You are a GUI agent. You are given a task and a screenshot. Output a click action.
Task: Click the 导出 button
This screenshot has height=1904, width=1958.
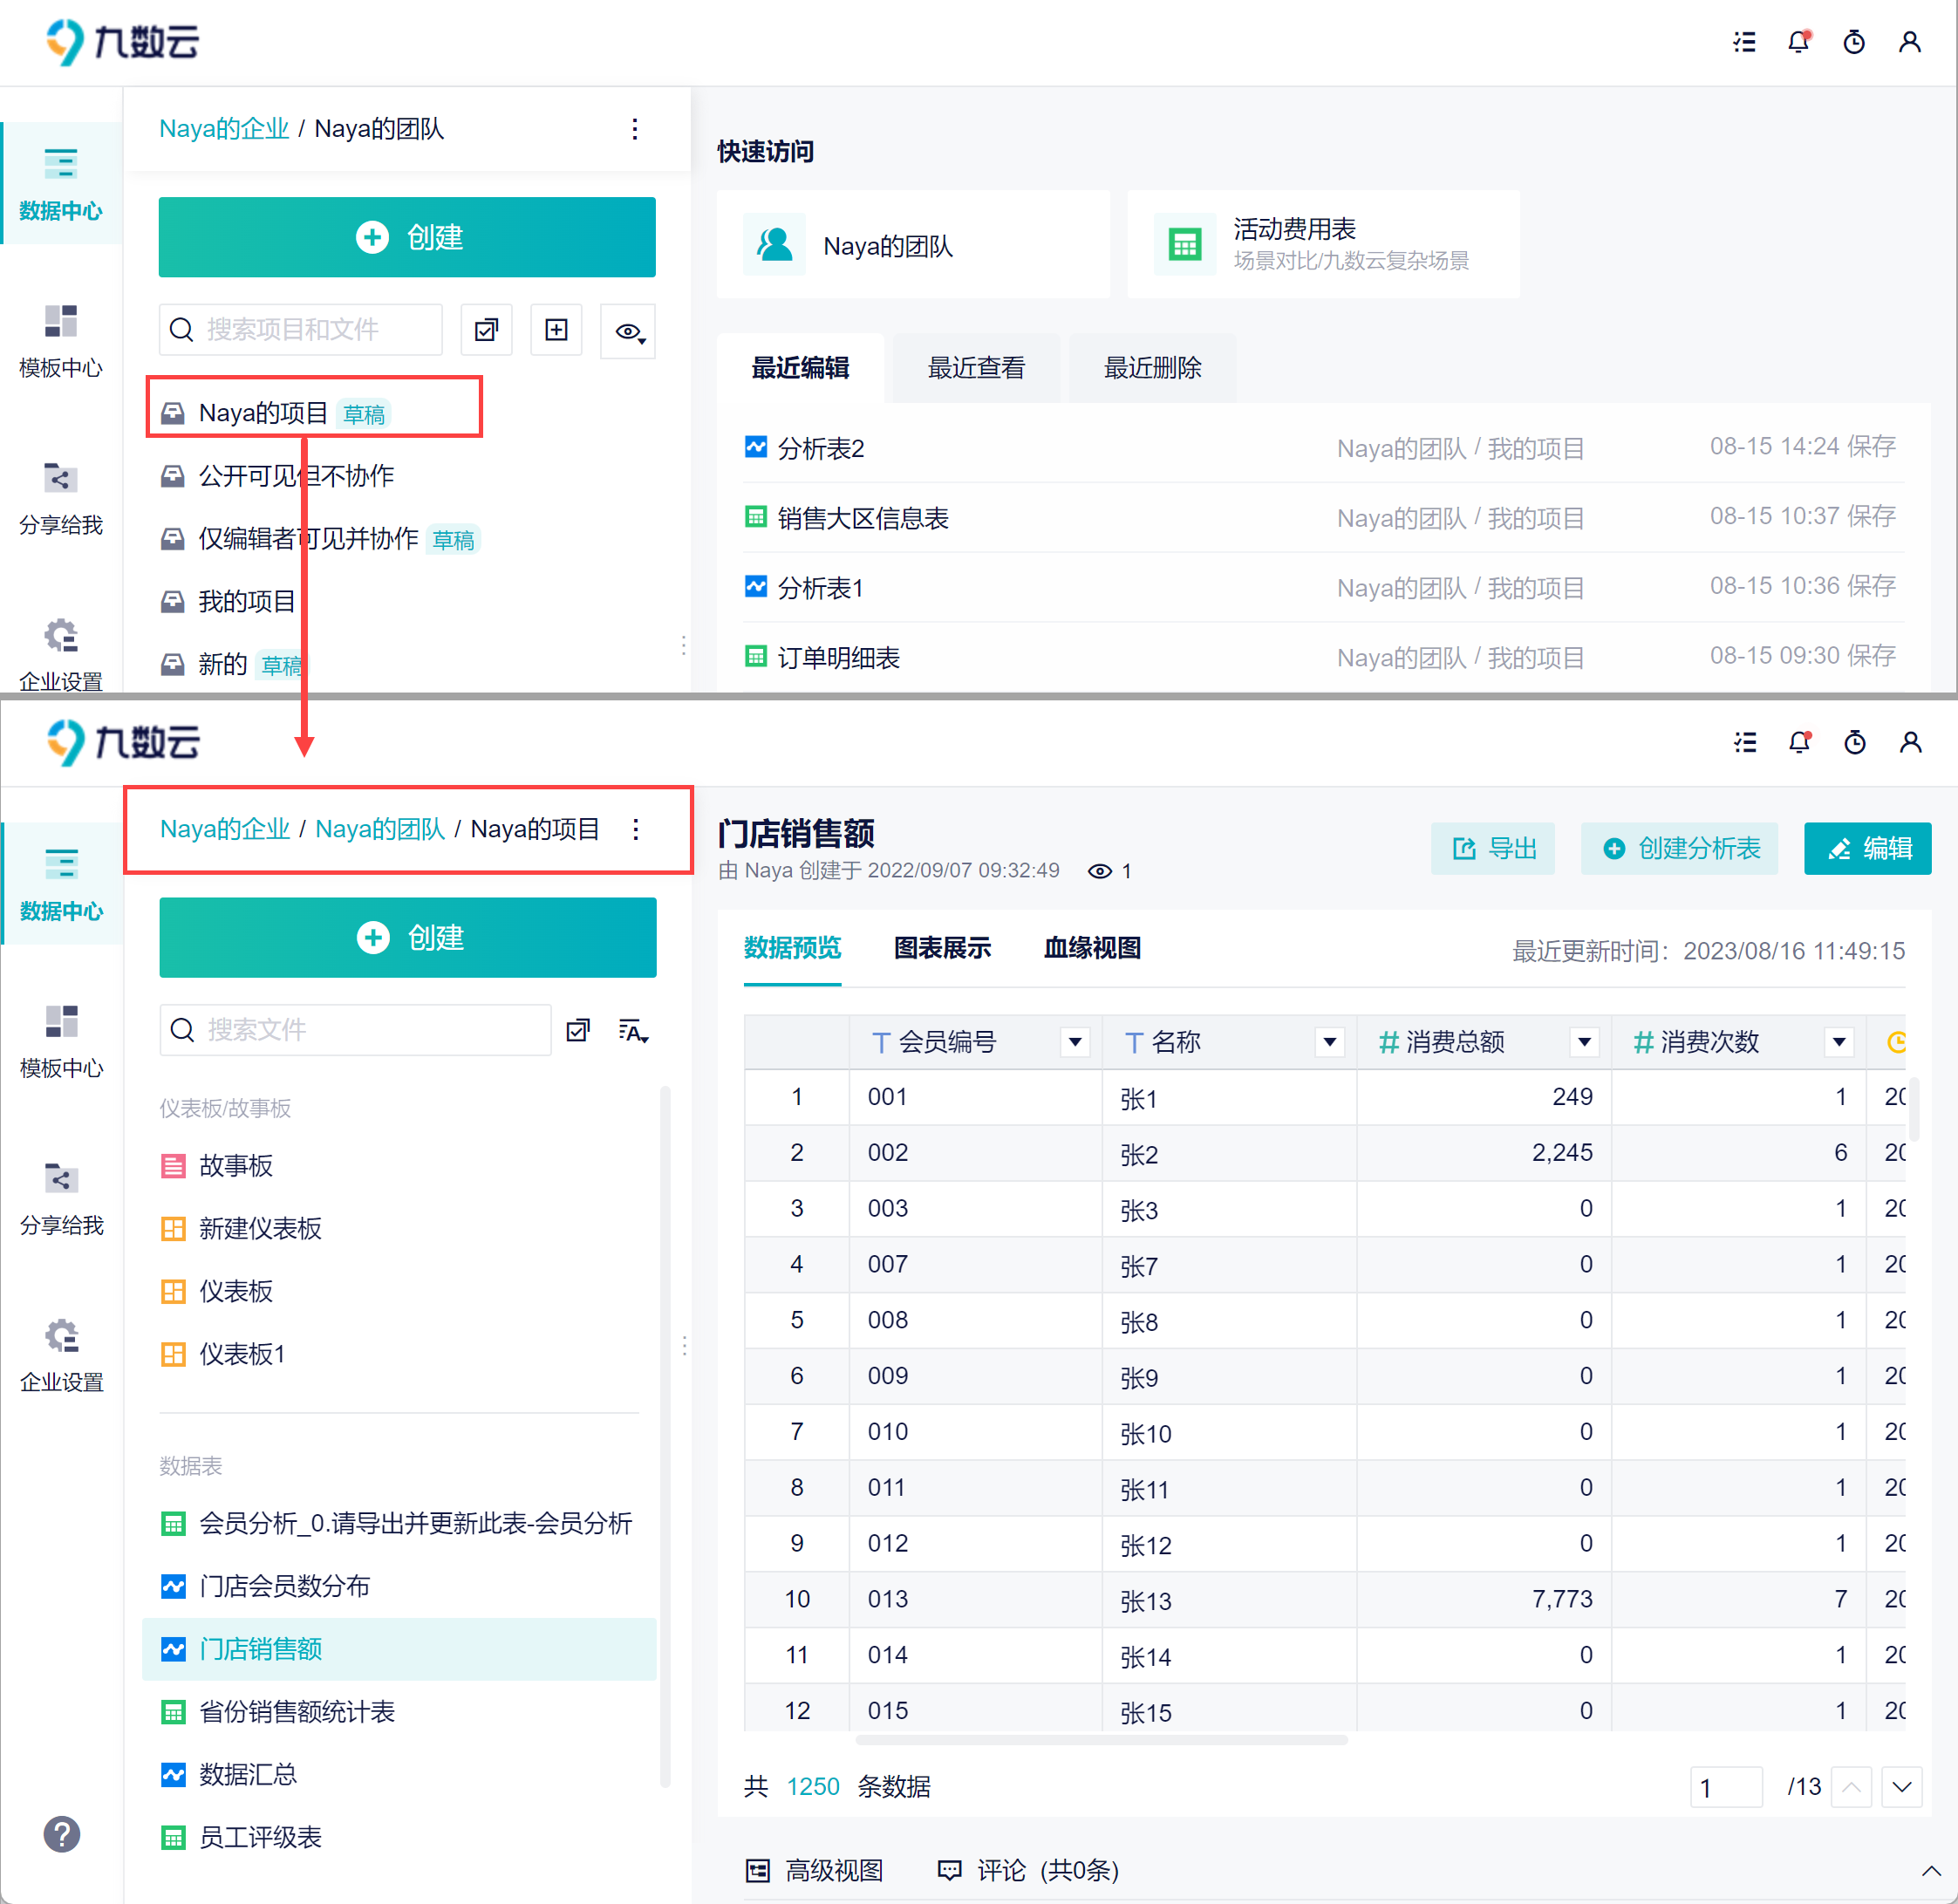click(x=1492, y=848)
